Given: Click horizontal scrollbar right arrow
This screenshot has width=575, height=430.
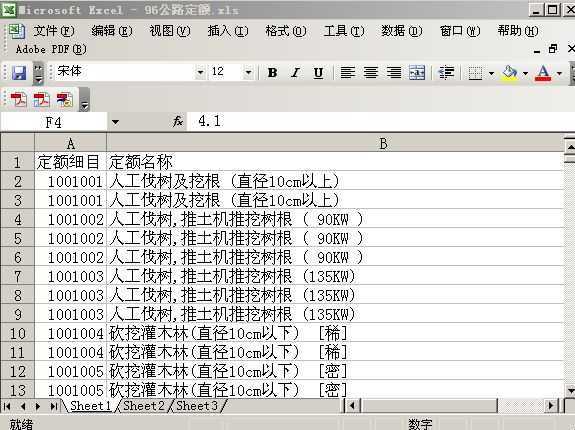Looking at the screenshot, I should 550,406.
